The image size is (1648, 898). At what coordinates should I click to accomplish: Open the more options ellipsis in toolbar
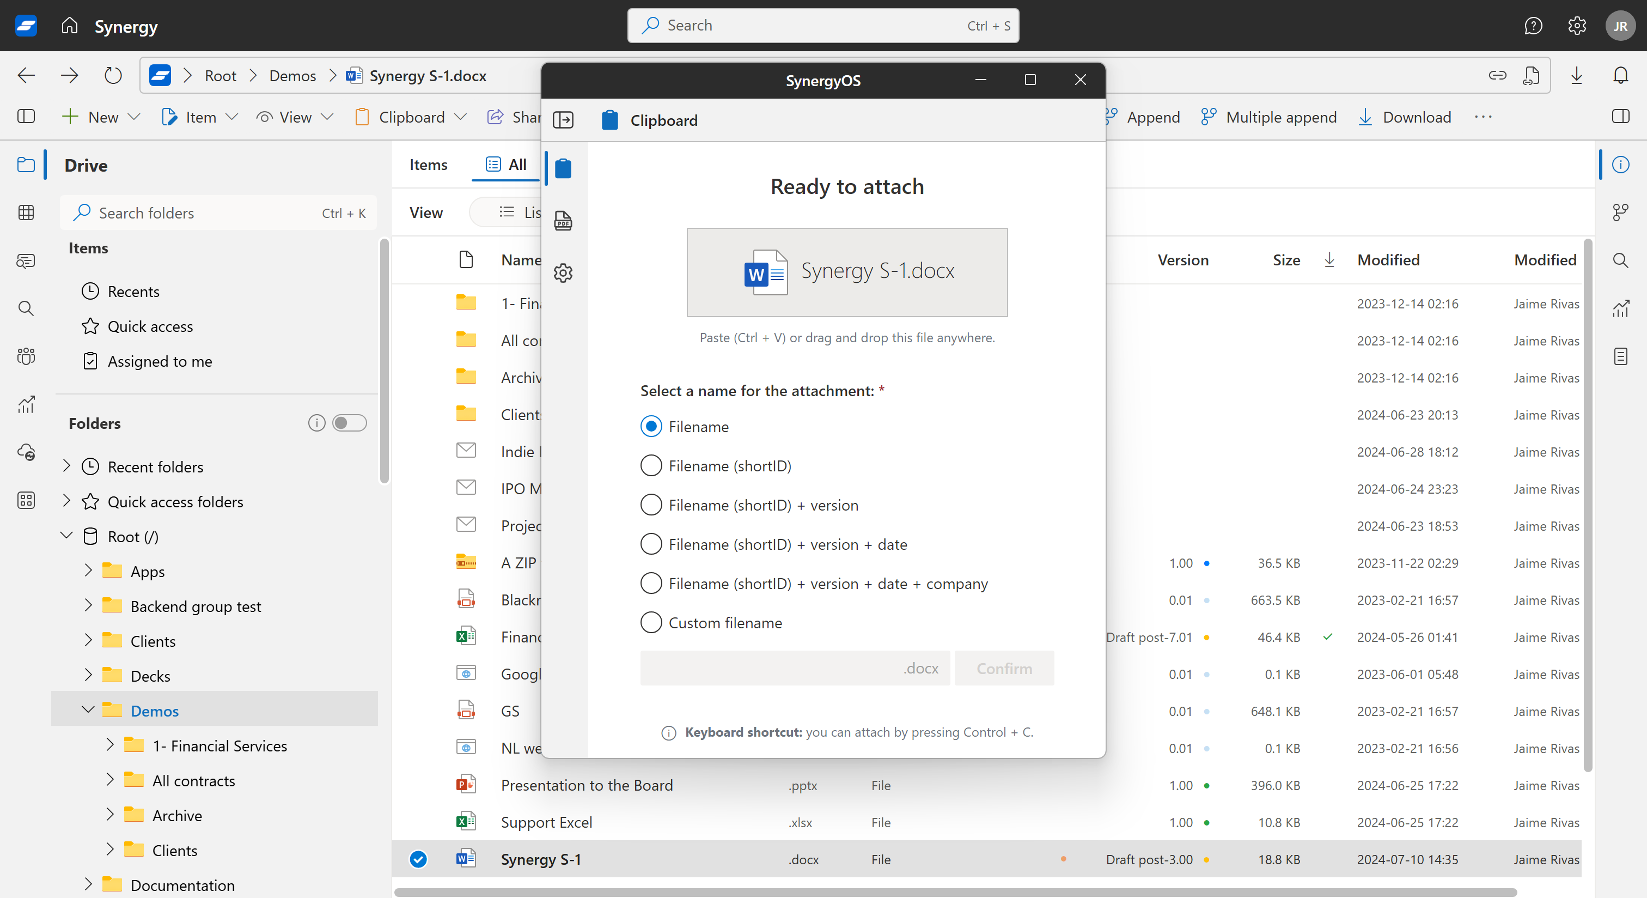click(x=1483, y=117)
